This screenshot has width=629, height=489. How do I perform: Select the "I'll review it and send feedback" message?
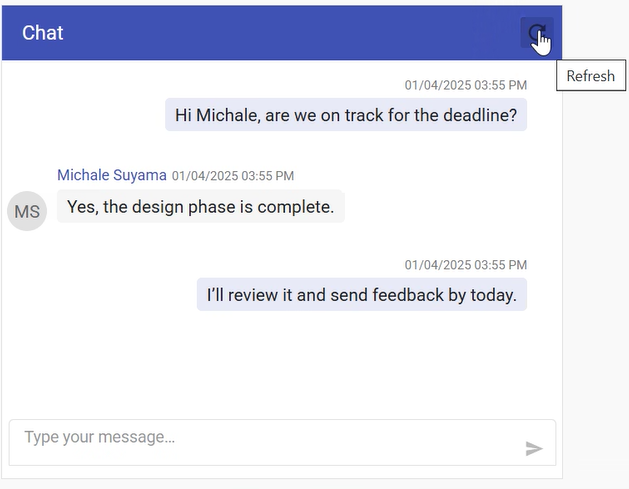click(x=361, y=295)
